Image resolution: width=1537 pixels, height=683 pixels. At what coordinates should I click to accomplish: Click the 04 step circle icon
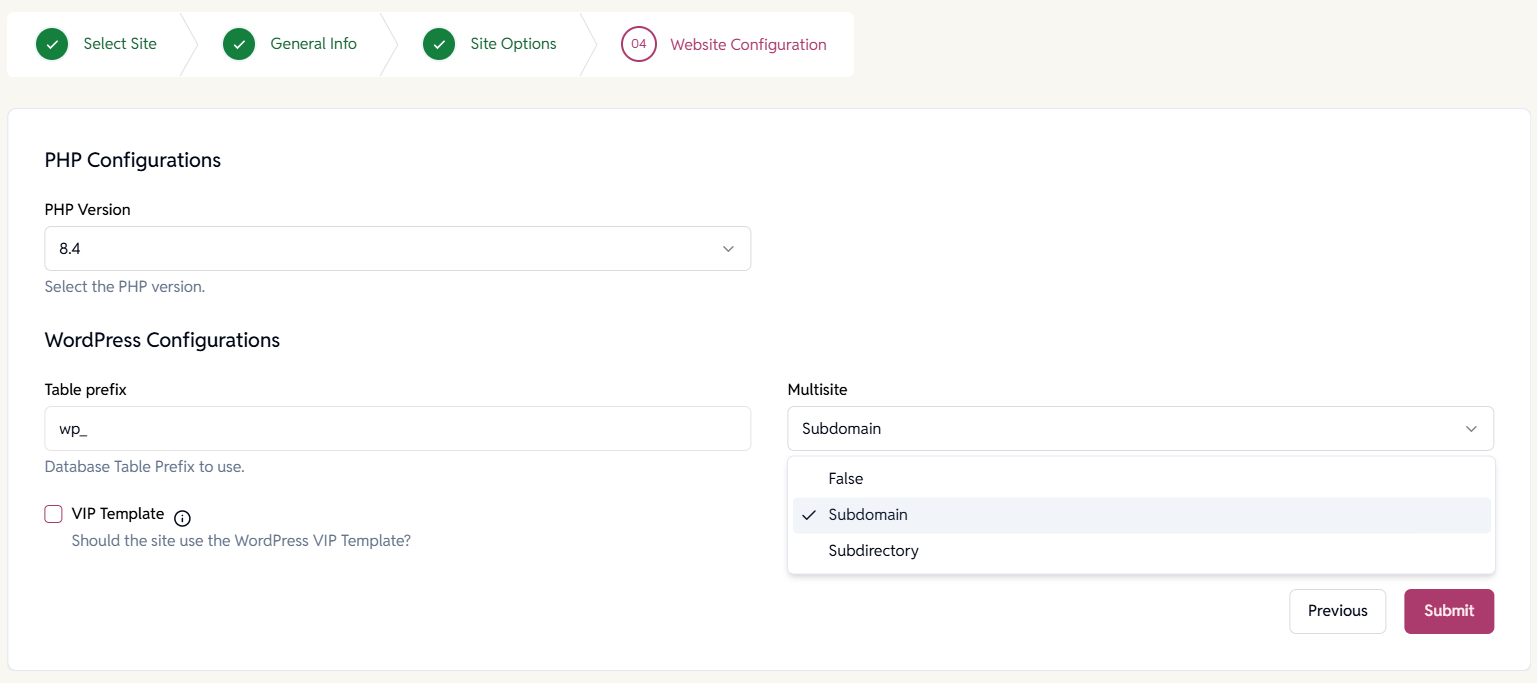coord(638,44)
